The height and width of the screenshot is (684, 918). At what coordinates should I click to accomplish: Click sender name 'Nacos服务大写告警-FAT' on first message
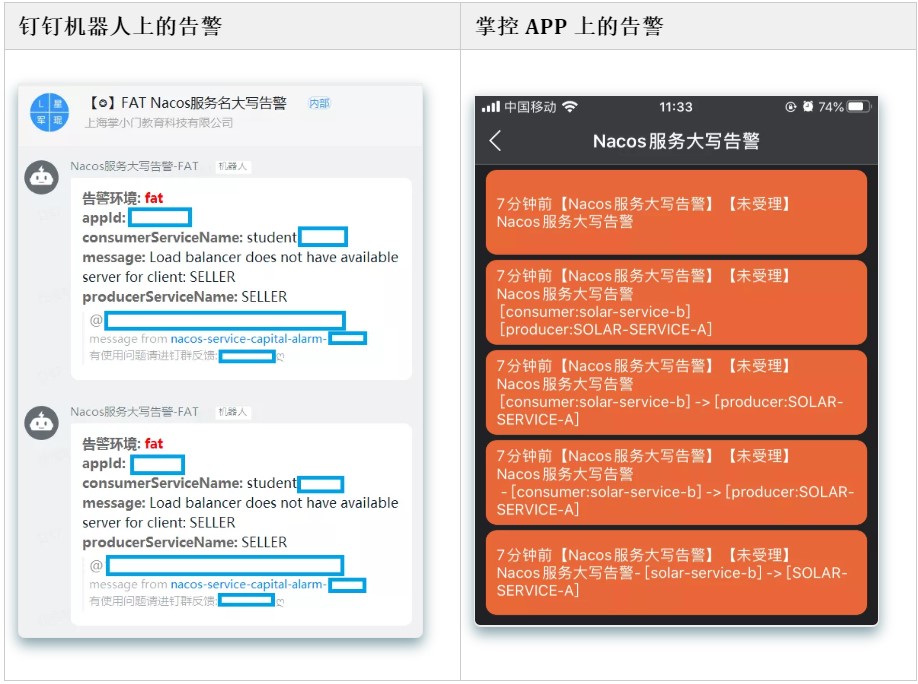pyautogui.click(x=135, y=166)
